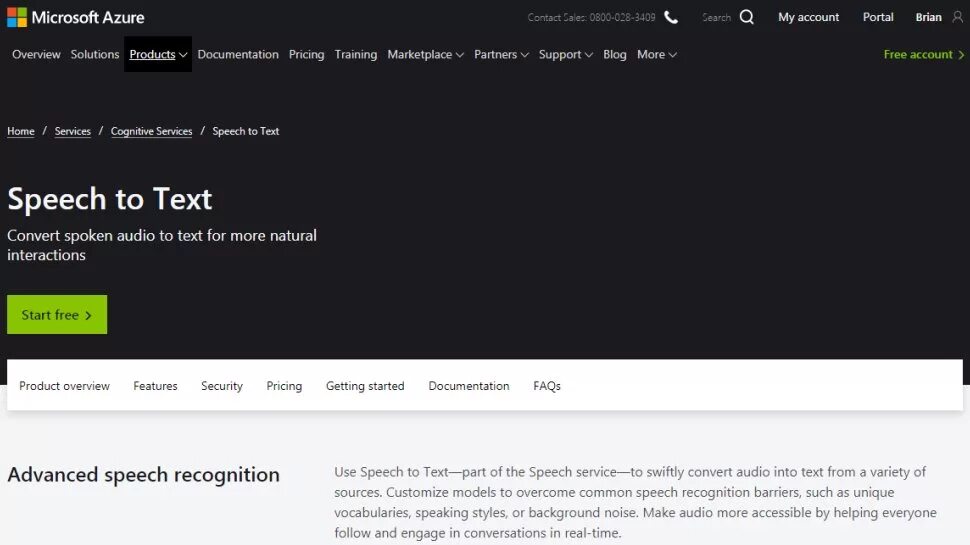Open the More dropdown menu
The height and width of the screenshot is (545, 970).
pos(657,54)
